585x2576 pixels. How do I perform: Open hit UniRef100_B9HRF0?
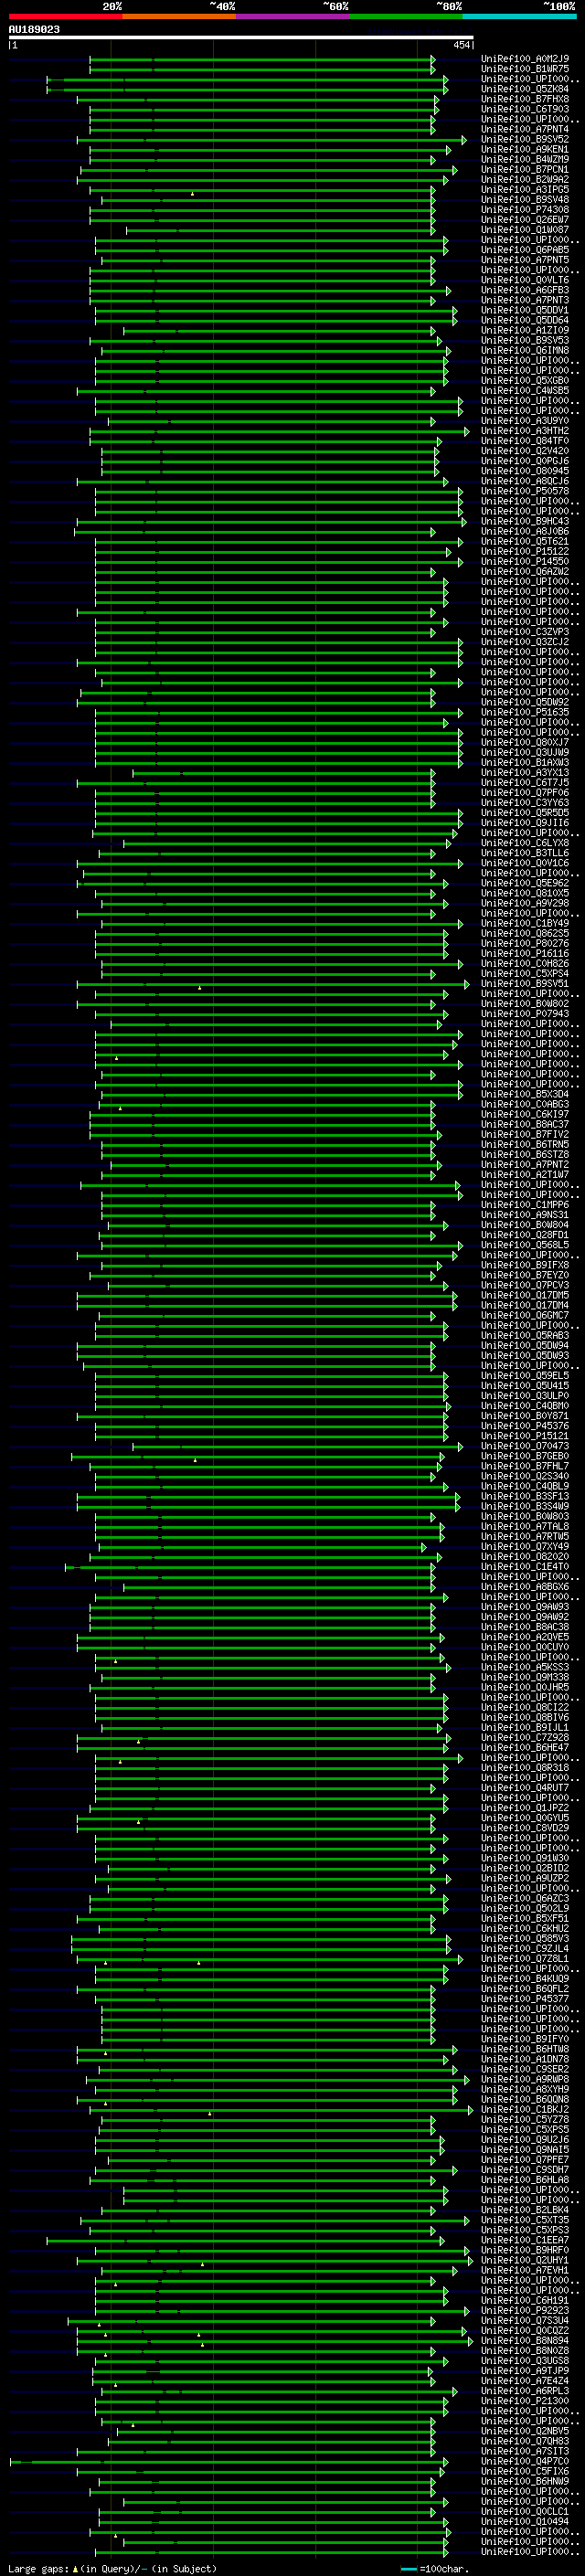525,2250
